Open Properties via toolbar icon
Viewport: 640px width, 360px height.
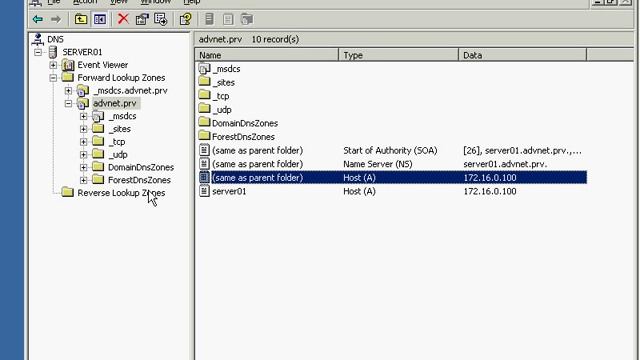coord(142,19)
